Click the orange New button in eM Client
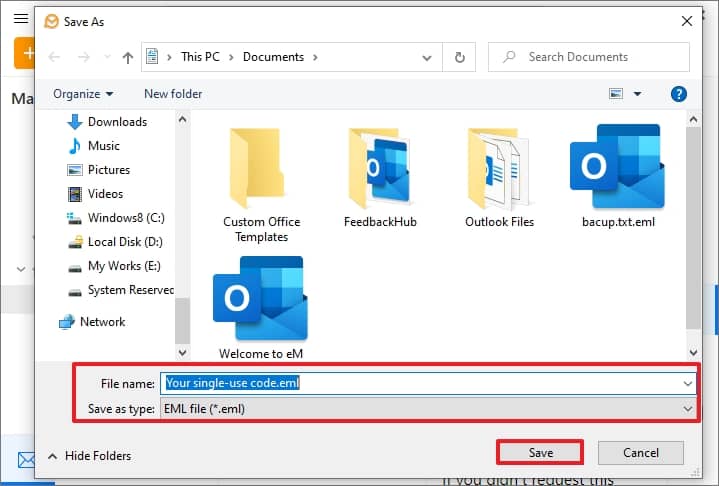 25,53
